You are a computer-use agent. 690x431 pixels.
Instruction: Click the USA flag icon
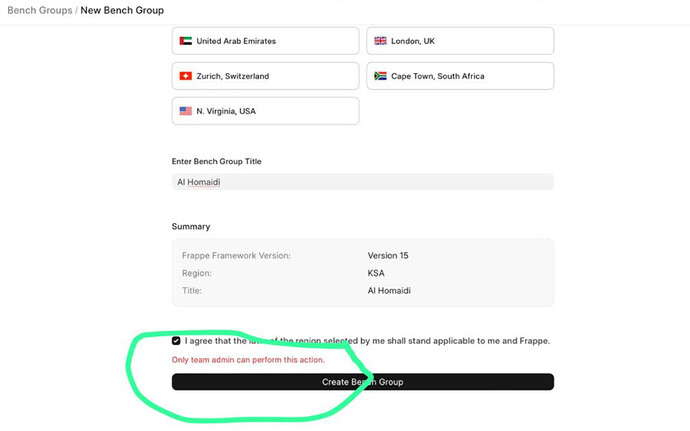[x=185, y=111]
